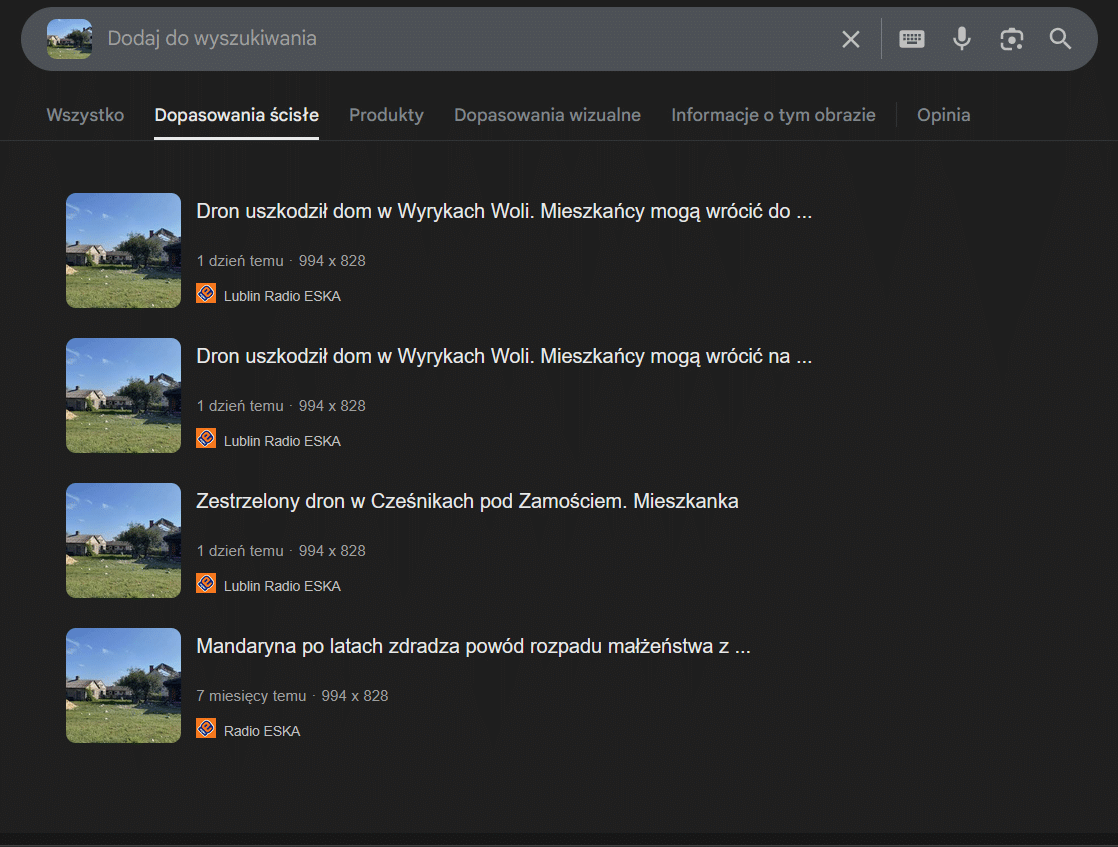Image resolution: width=1118 pixels, height=847 pixels.
Task: Open result ending with 'mogą wrócić na ...'
Action: (503, 357)
